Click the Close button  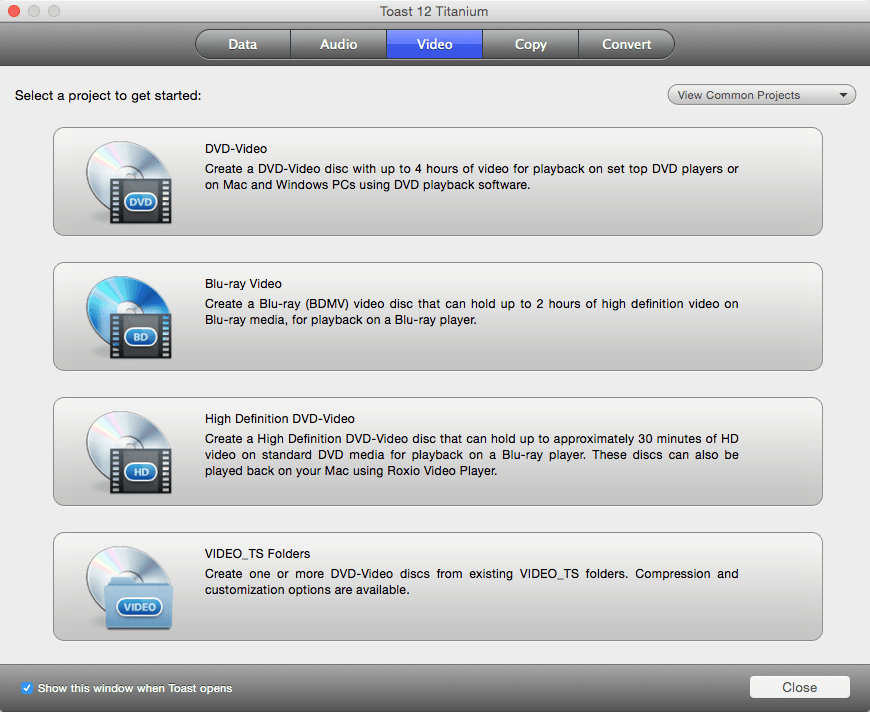pos(800,687)
